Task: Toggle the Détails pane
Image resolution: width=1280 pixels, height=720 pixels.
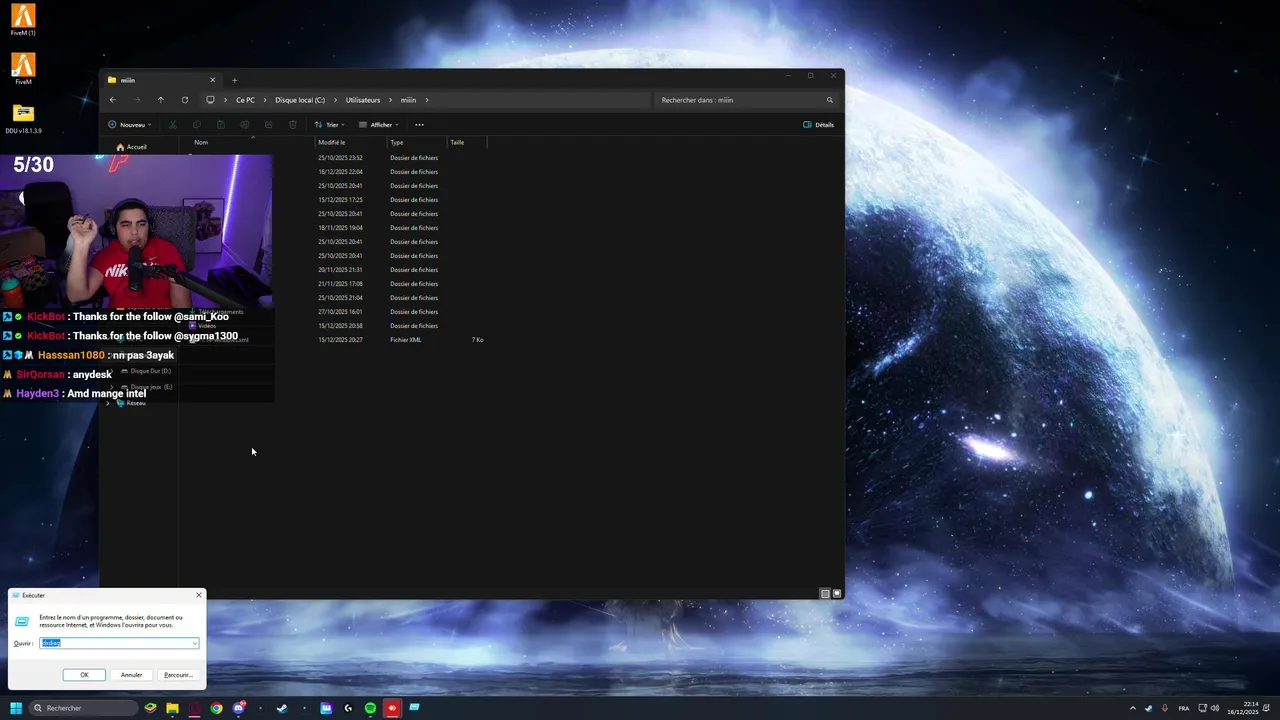Action: click(x=818, y=125)
